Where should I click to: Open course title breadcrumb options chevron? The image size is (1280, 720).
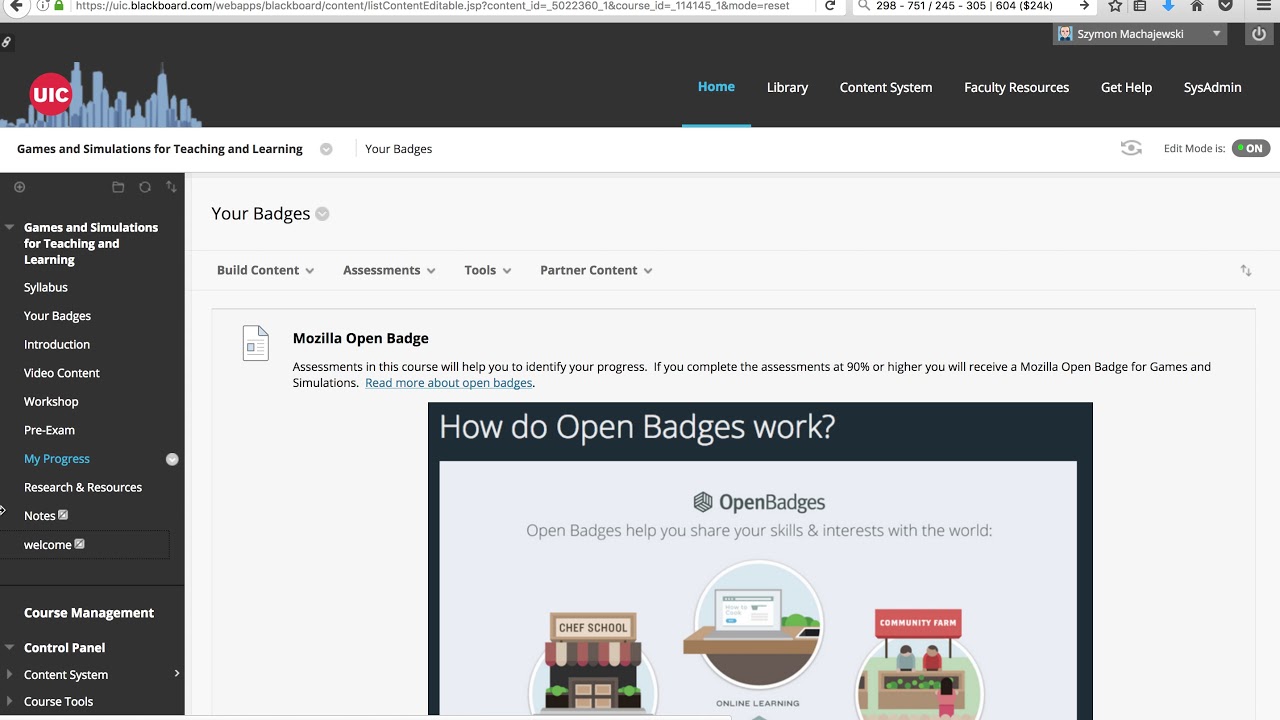click(x=326, y=149)
